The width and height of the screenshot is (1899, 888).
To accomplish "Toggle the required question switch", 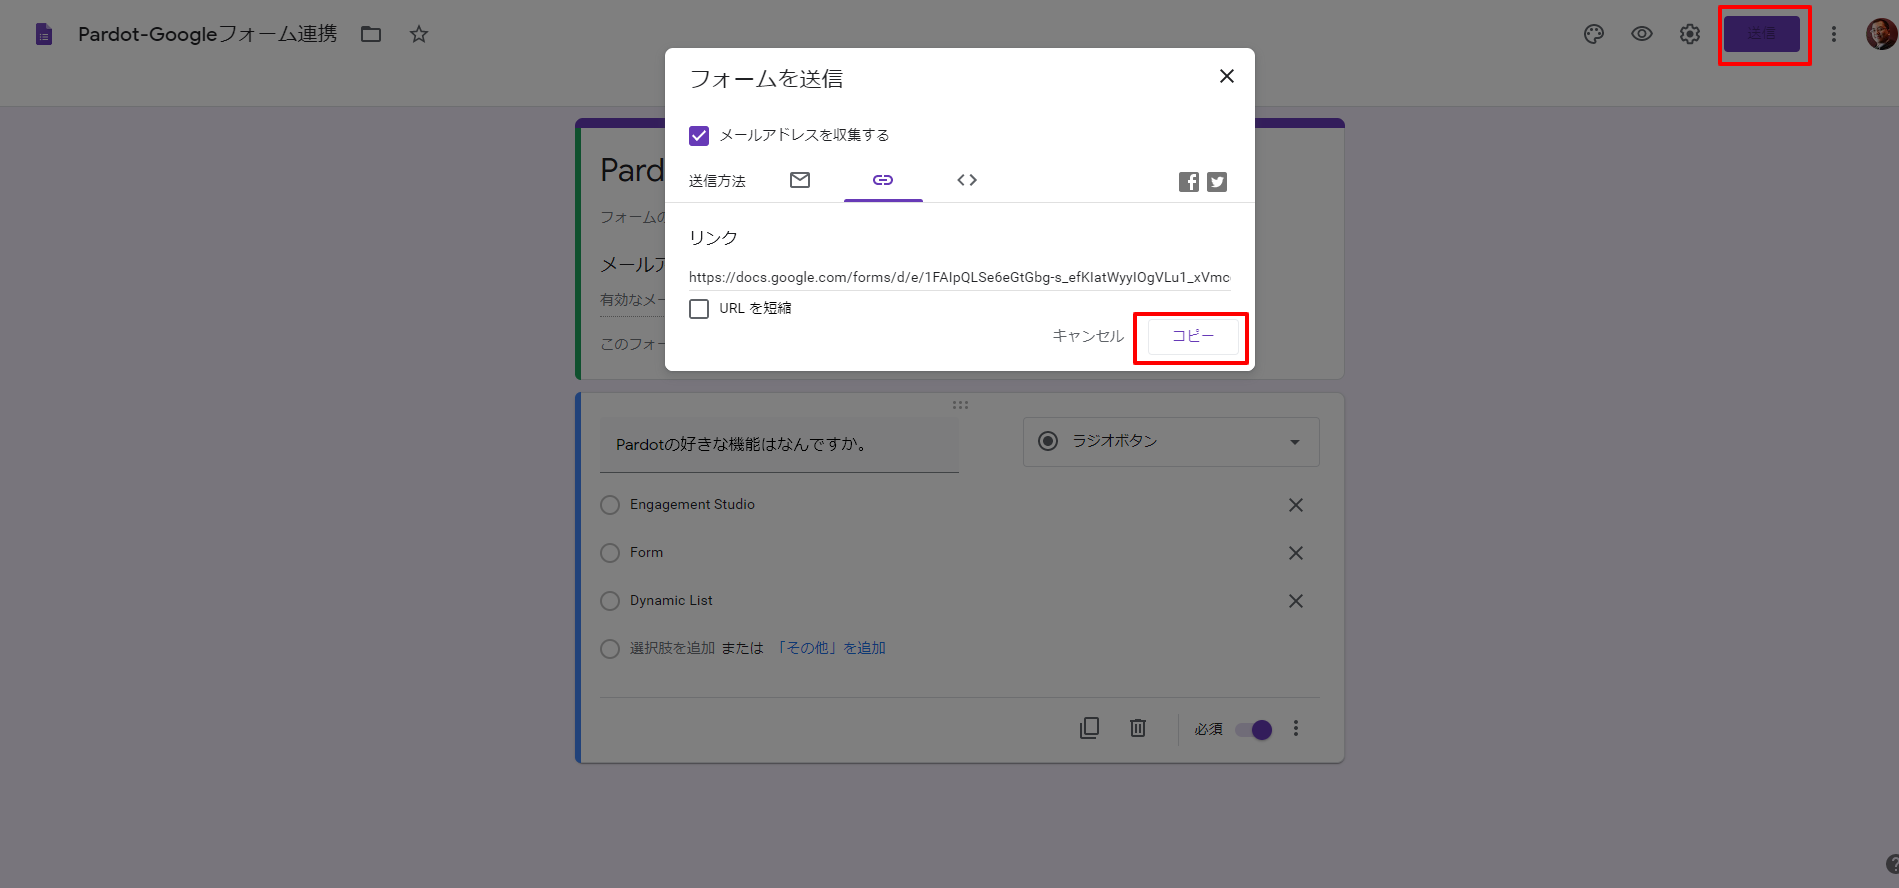I will 1254,729.
